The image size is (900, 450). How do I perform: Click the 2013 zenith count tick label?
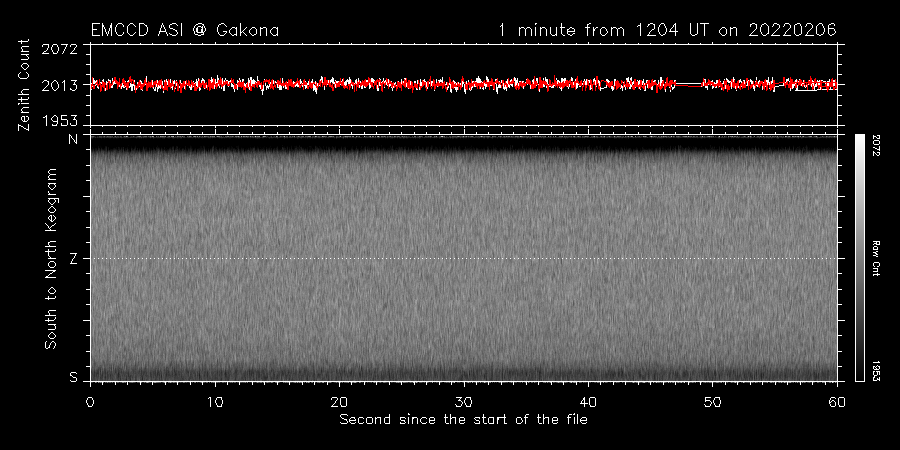click(60, 86)
